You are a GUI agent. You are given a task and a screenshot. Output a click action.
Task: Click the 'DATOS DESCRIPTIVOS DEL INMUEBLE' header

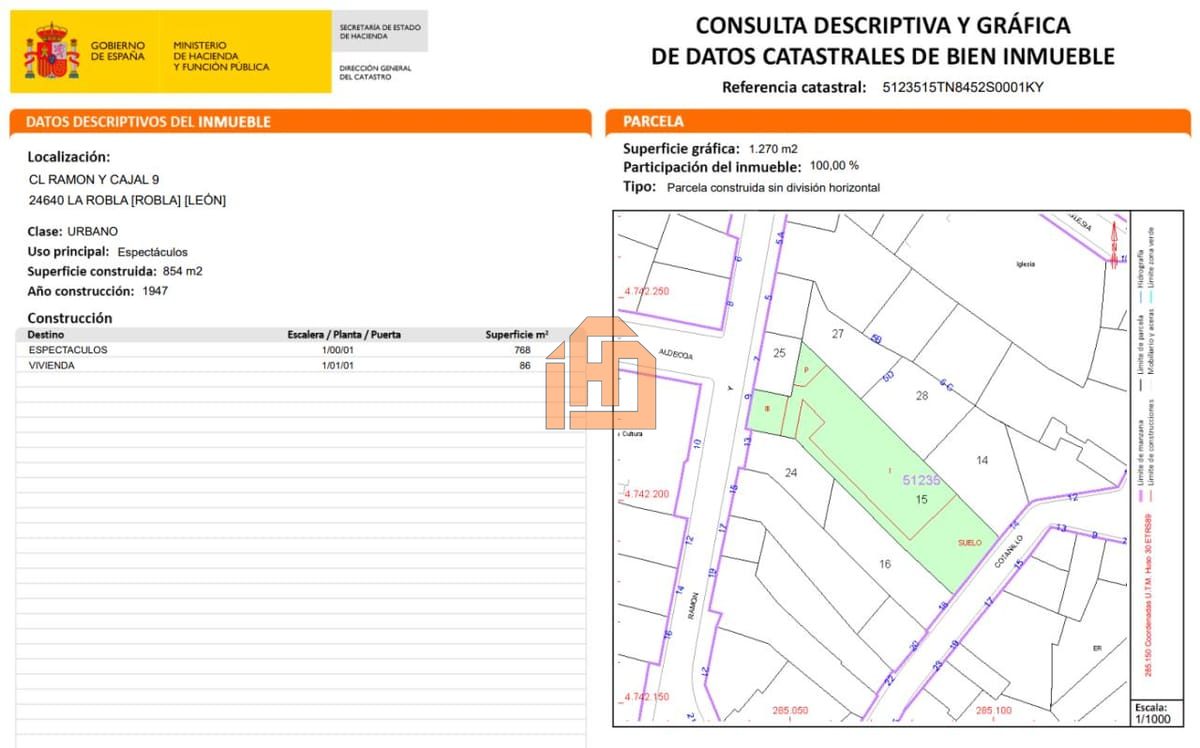click(148, 122)
